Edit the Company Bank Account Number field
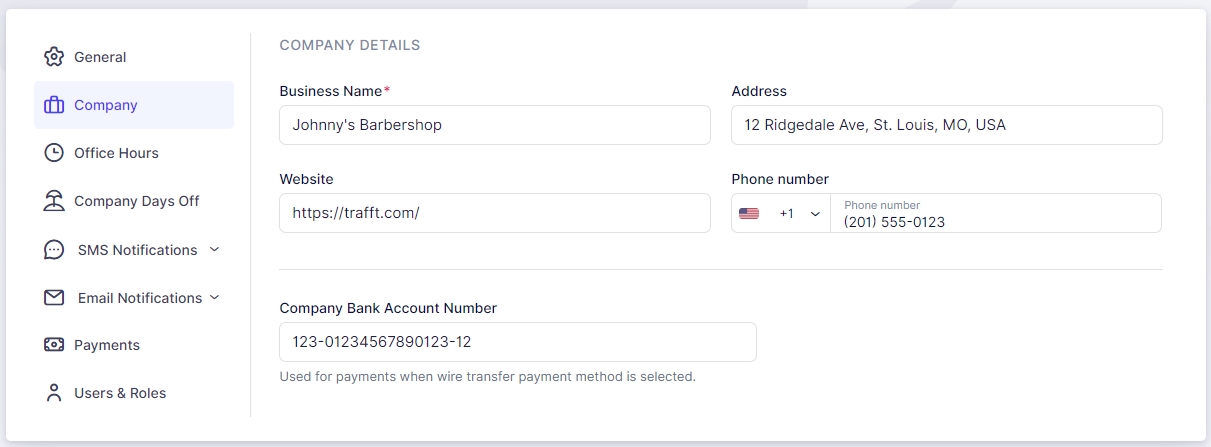The image size is (1211, 447). tap(517, 342)
